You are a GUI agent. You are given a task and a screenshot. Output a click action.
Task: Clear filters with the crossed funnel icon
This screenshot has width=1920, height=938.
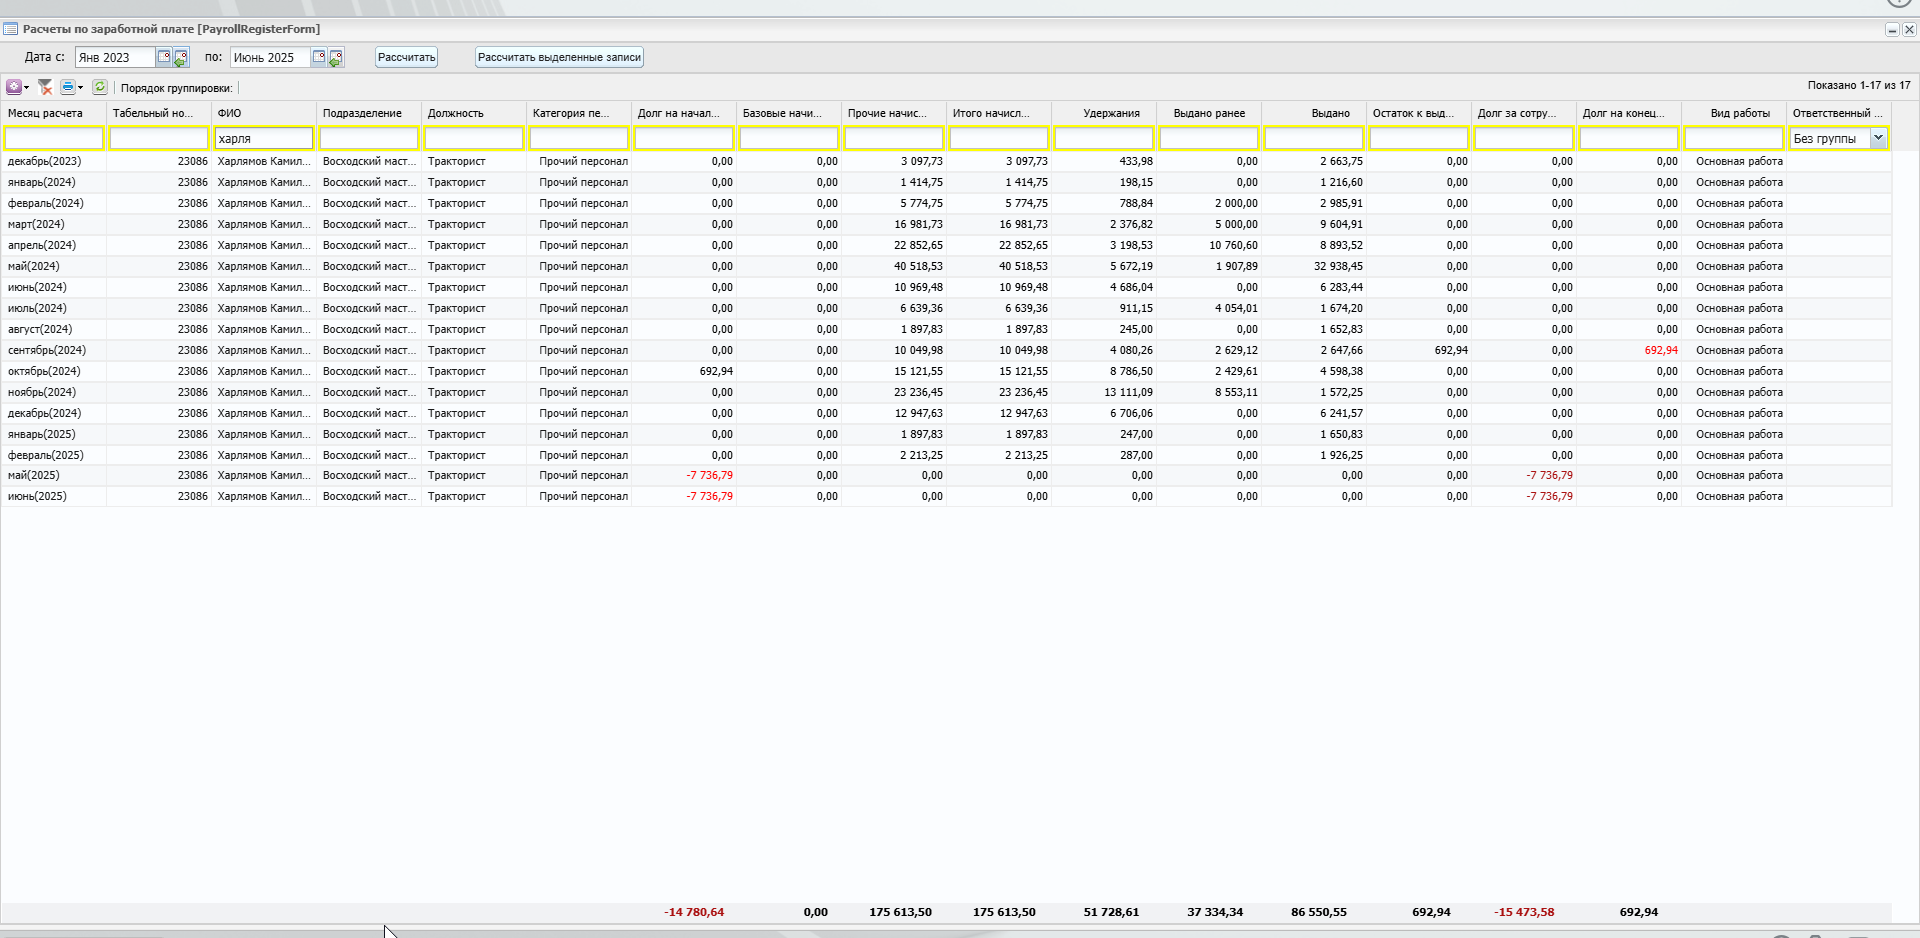45,87
